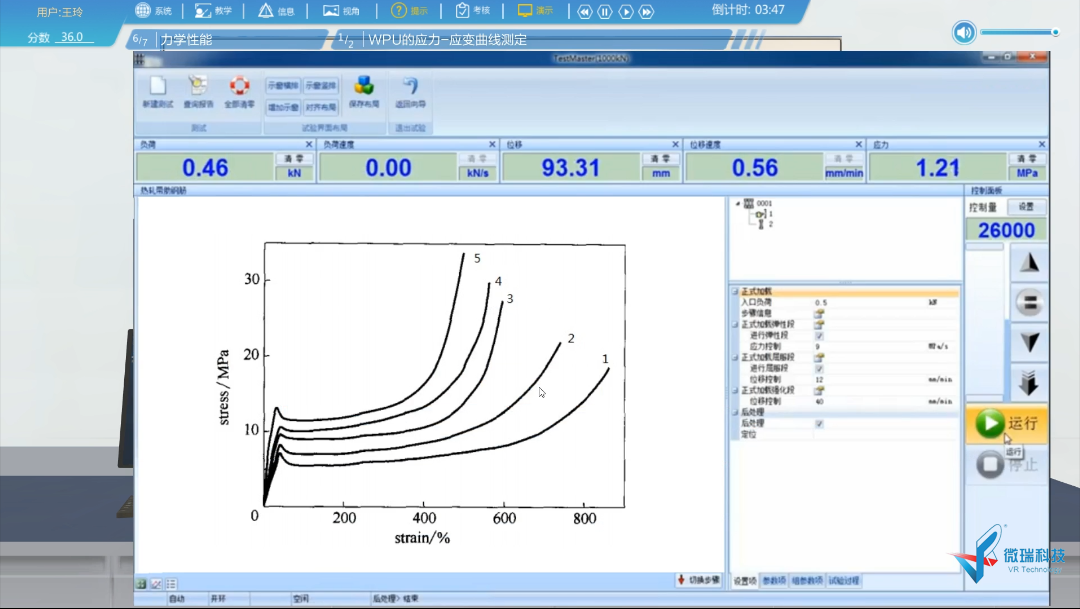Click the rewind playback button
This screenshot has height=609, width=1080.
coord(584,12)
